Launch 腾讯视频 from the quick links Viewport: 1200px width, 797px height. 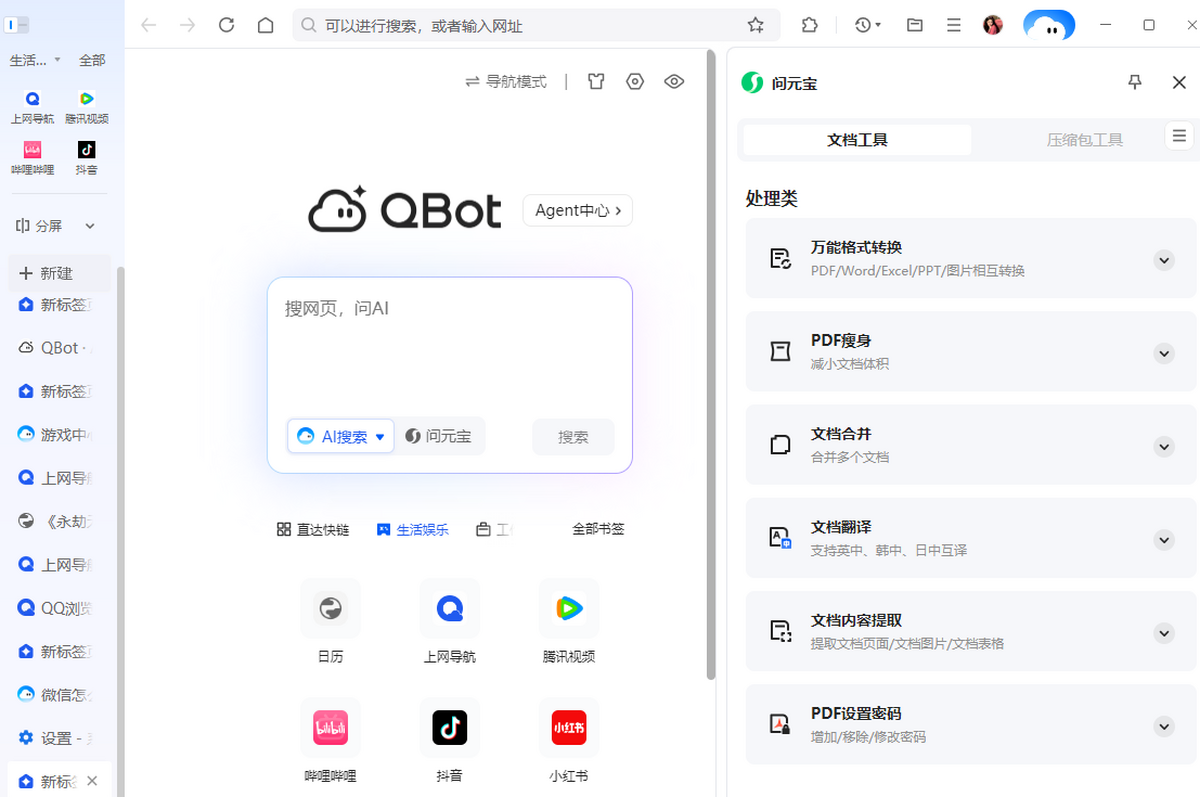568,608
